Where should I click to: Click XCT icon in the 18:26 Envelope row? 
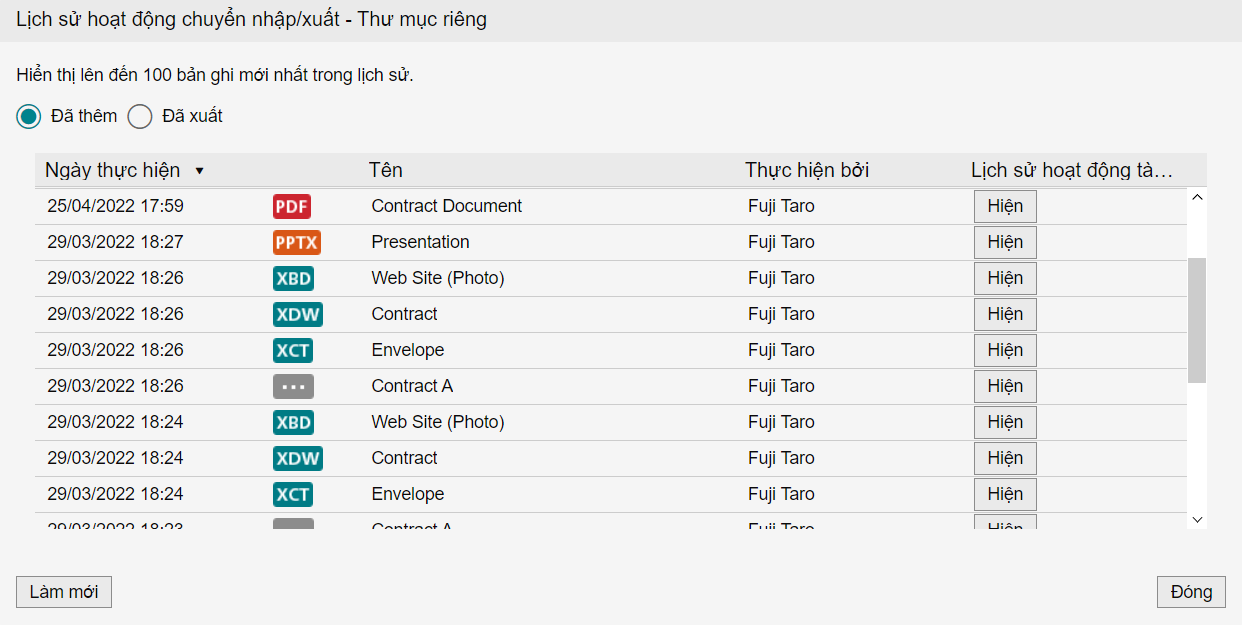point(292,350)
